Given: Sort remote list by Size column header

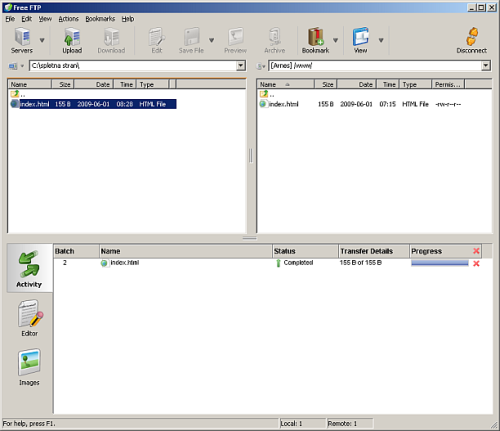Looking at the screenshot, I should tap(325, 84).
